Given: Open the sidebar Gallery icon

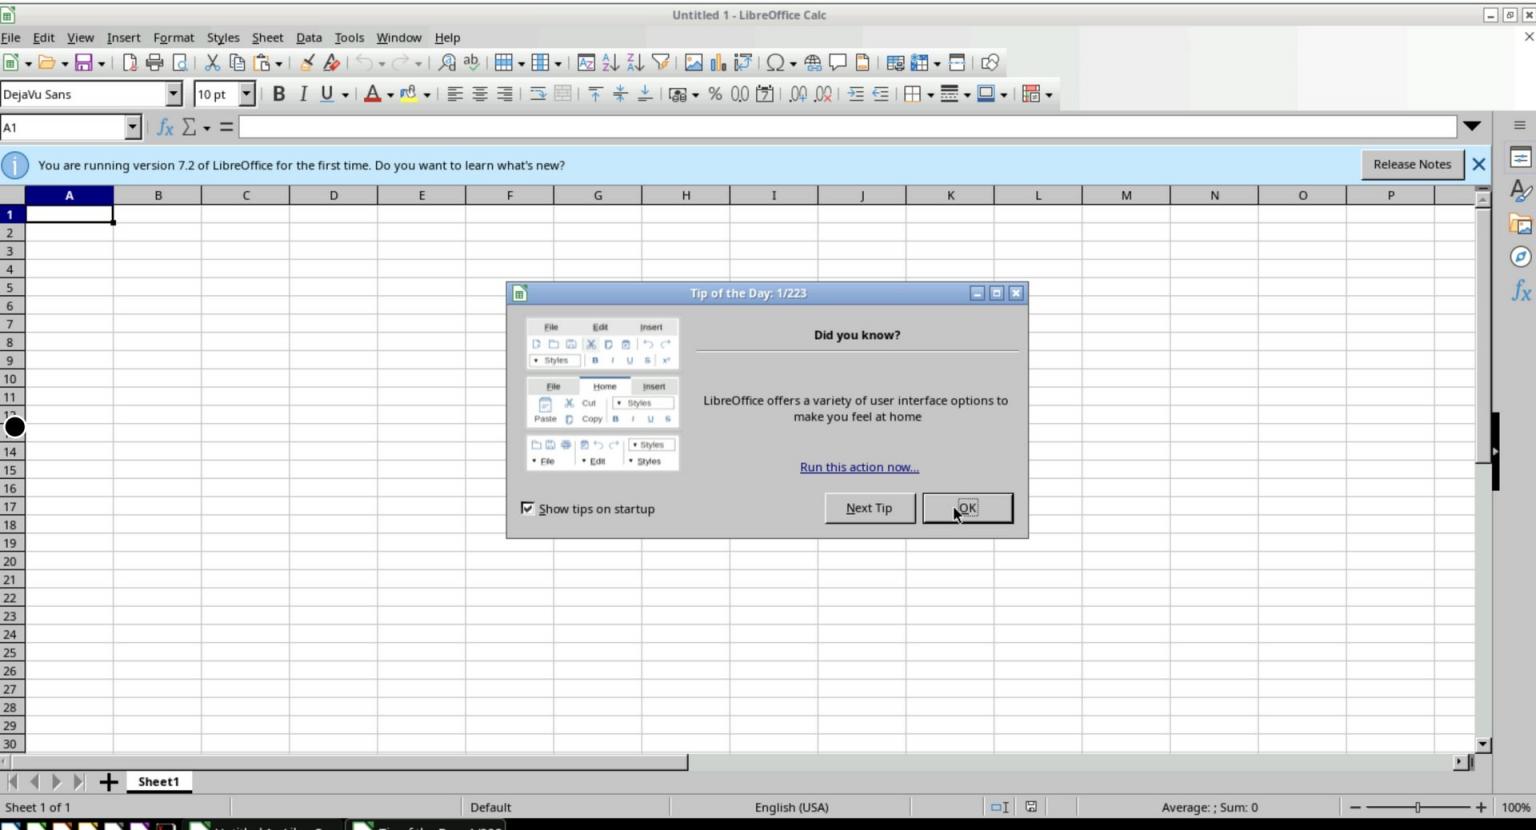Looking at the screenshot, I should click(1520, 224).
